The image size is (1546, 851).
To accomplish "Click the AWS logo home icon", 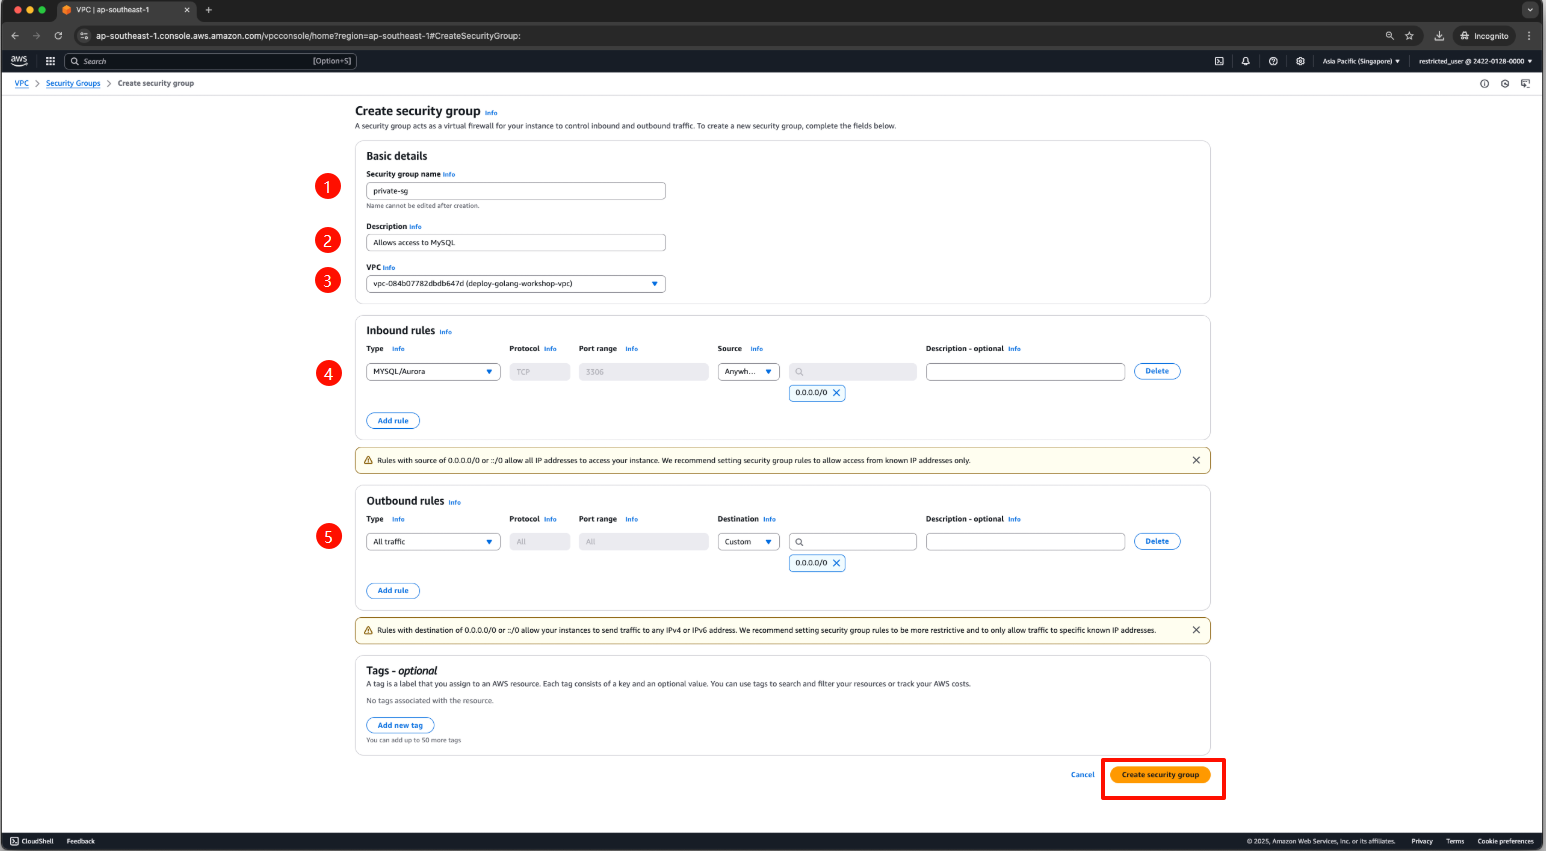I will [19, 61].
